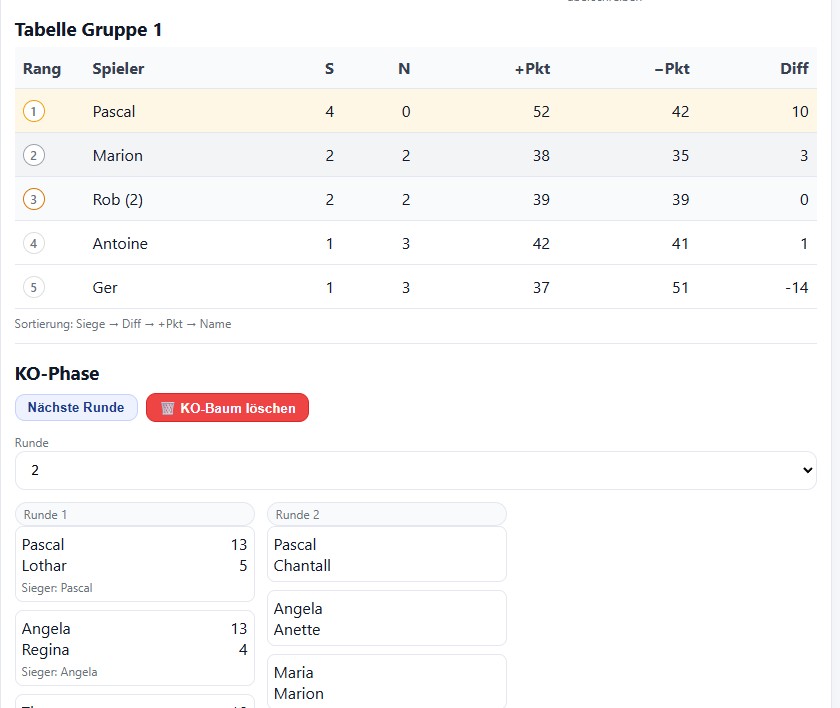The image size is (840, 708).
Task: Click the Pascal vs Chantall match card
Action: pyautogui.click(x=388, y=555)
